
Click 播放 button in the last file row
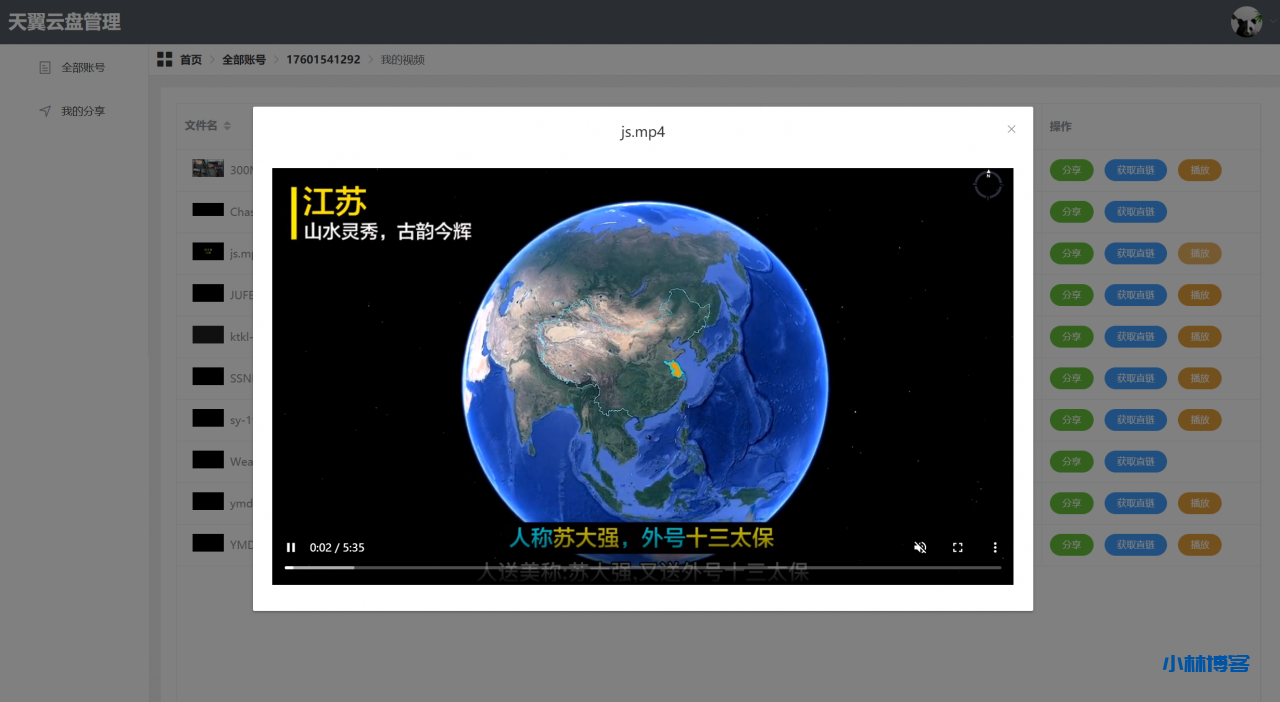click(x=1199, y=545)
